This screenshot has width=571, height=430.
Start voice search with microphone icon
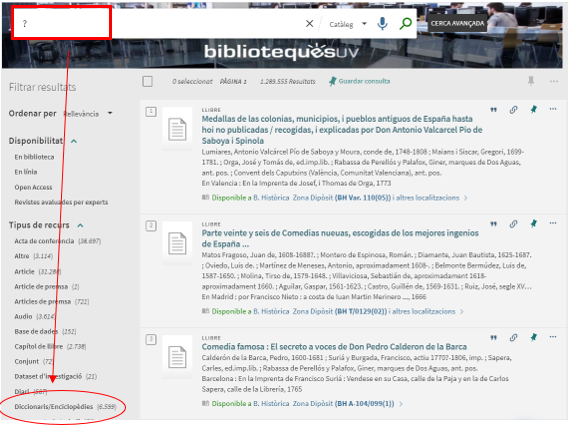(x=382, y=24)
